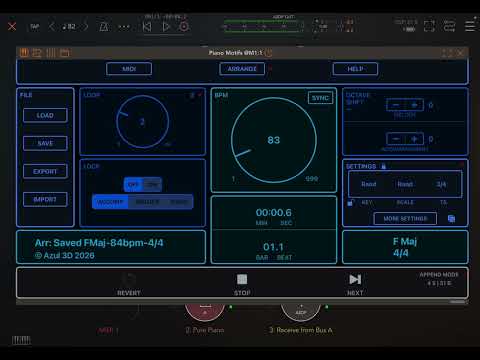Click the BPM dial showing 83
The image size is (480, 360).
[x=274, y=140]
